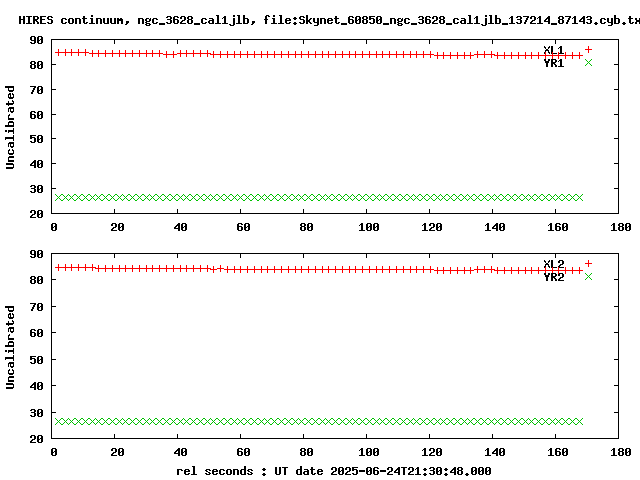Image resolution: width=640 pixels, height=480 pixels.
Task: Click x-axis tick 60 under the XL2 plot
Action: (x=243, y=452)
